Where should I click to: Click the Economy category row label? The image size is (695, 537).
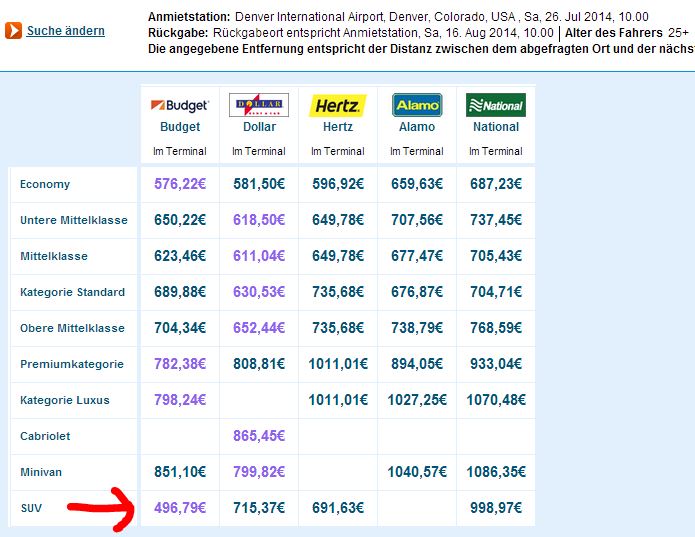[45, 184]
